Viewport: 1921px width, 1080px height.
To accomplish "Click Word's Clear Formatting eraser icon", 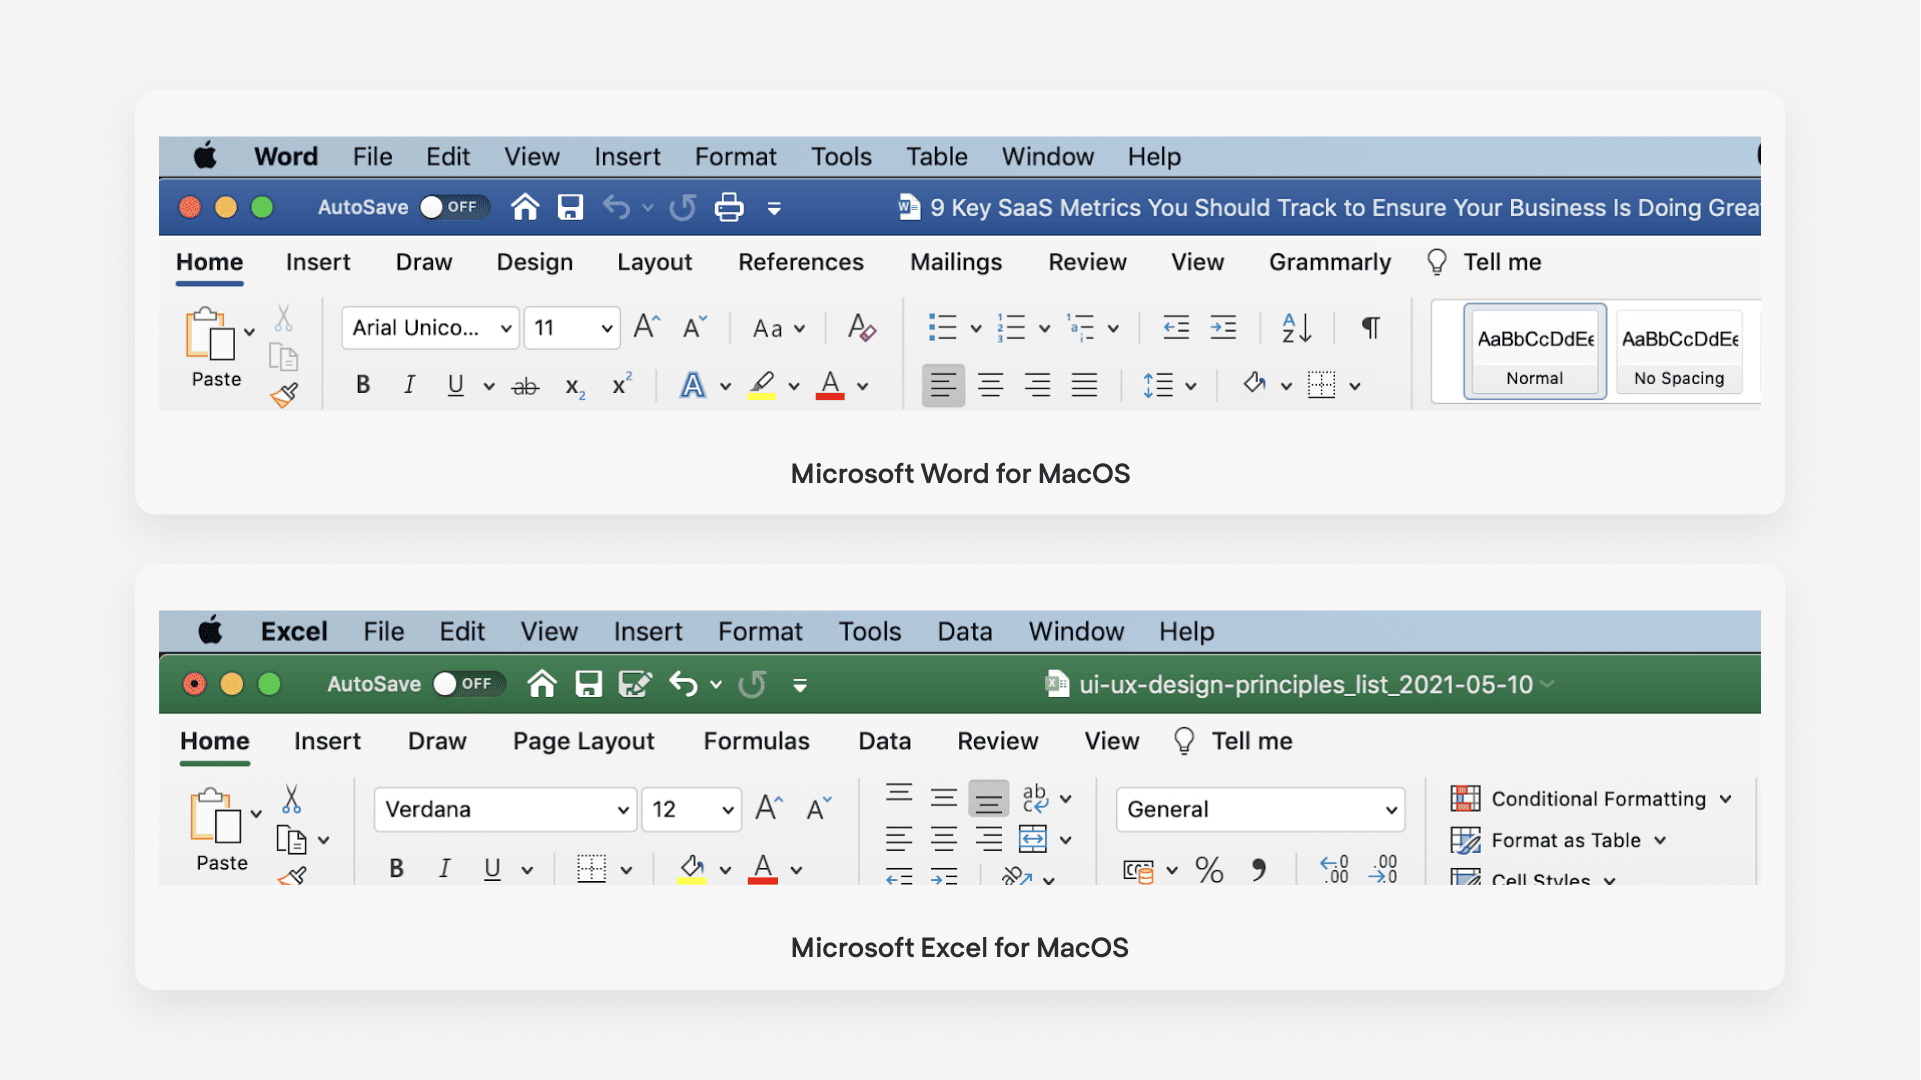I will tap(861, 327).
